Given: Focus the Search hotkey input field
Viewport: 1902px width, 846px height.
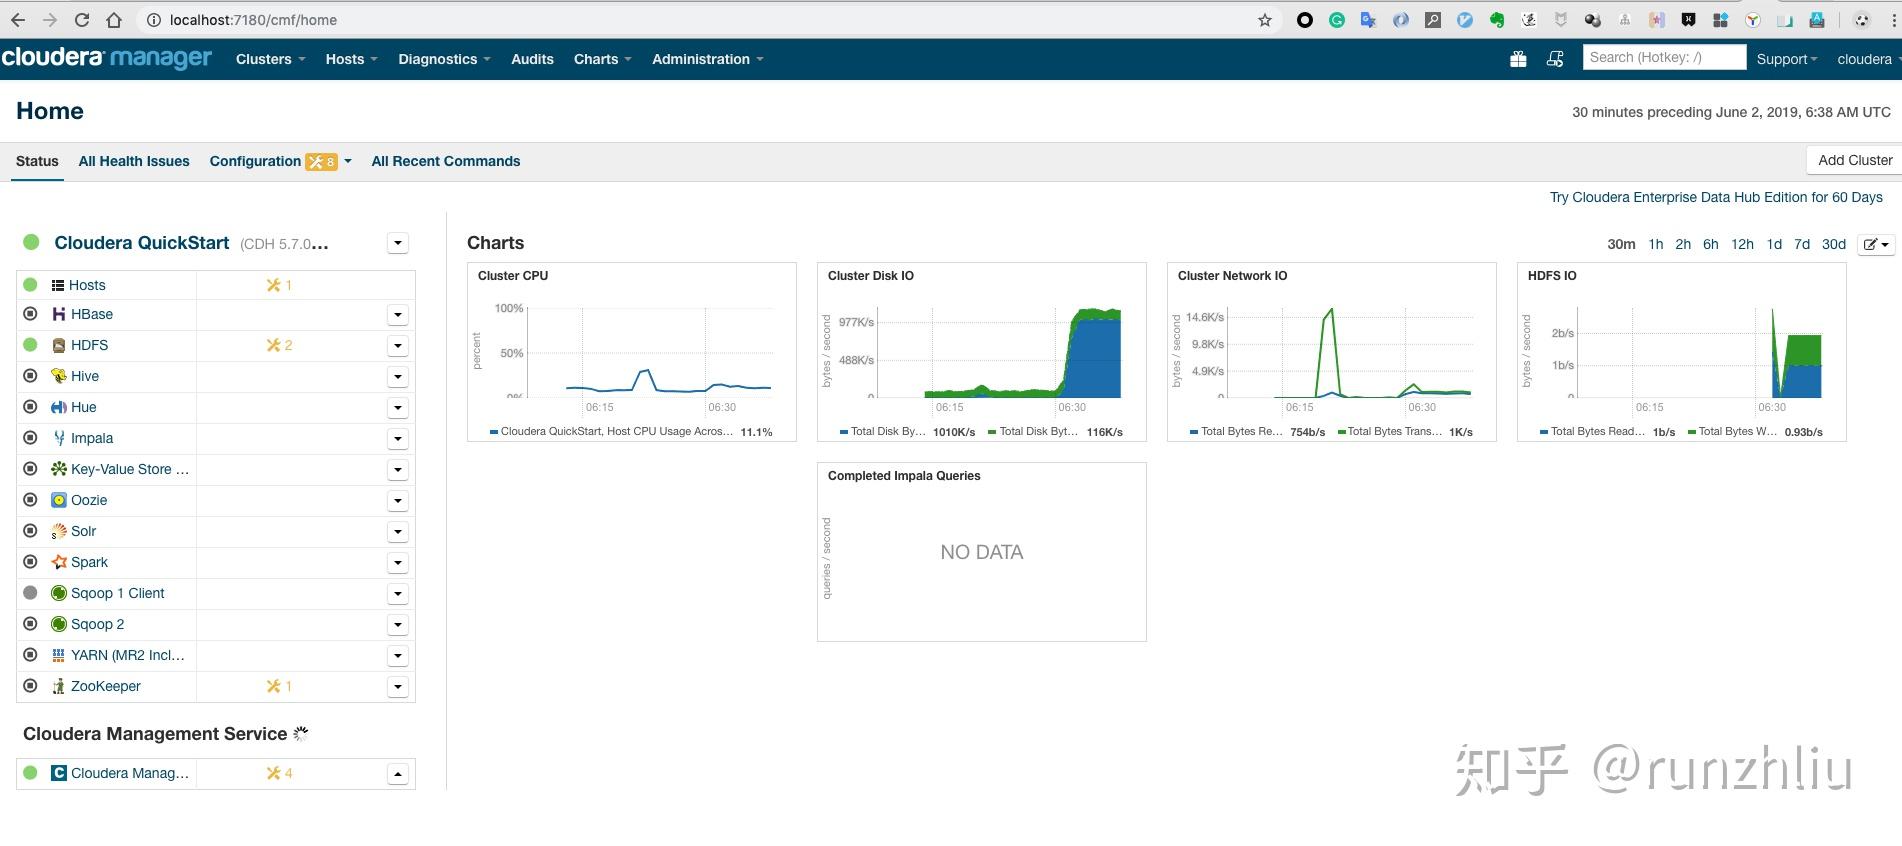Looking at the screenshot, I should (1665, 58).
